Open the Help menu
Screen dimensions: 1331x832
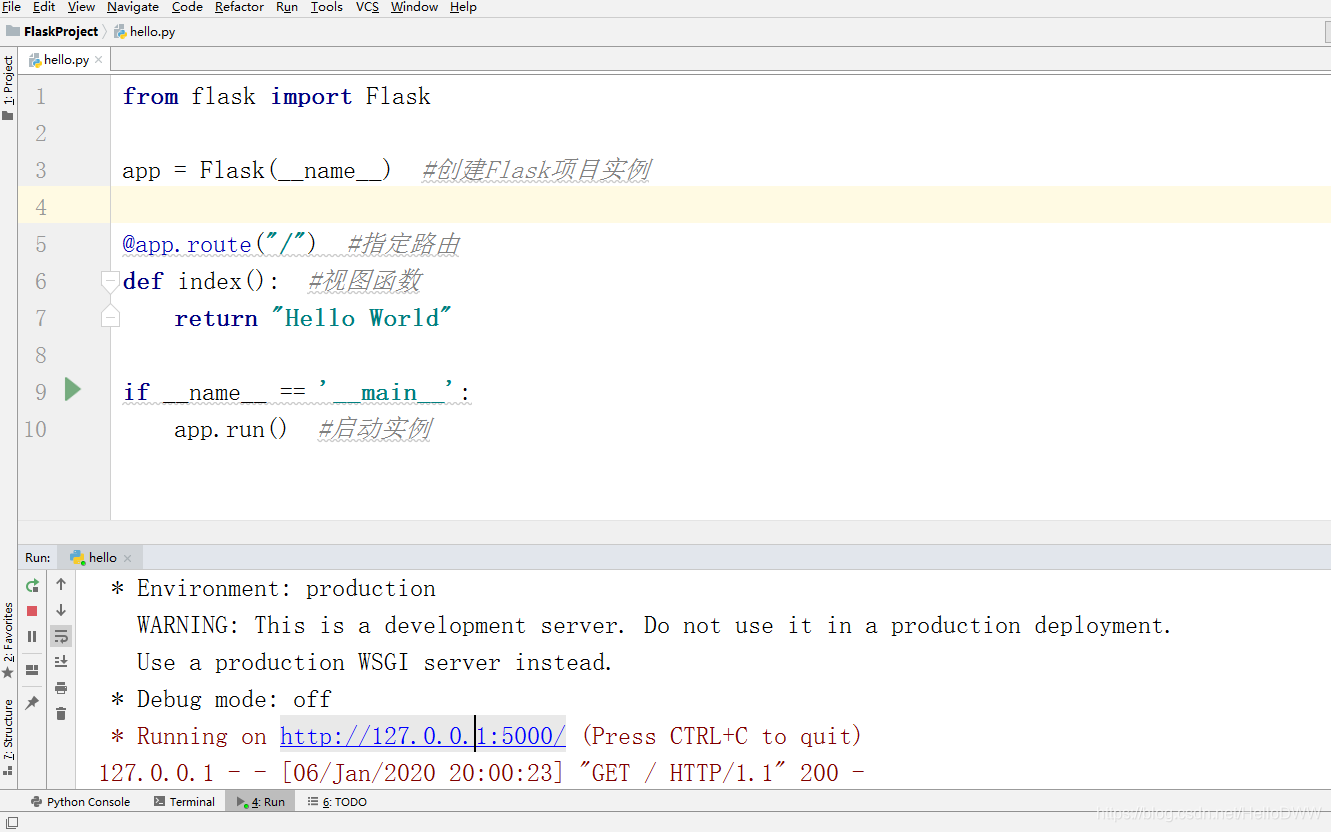click(x=463, y=7)
